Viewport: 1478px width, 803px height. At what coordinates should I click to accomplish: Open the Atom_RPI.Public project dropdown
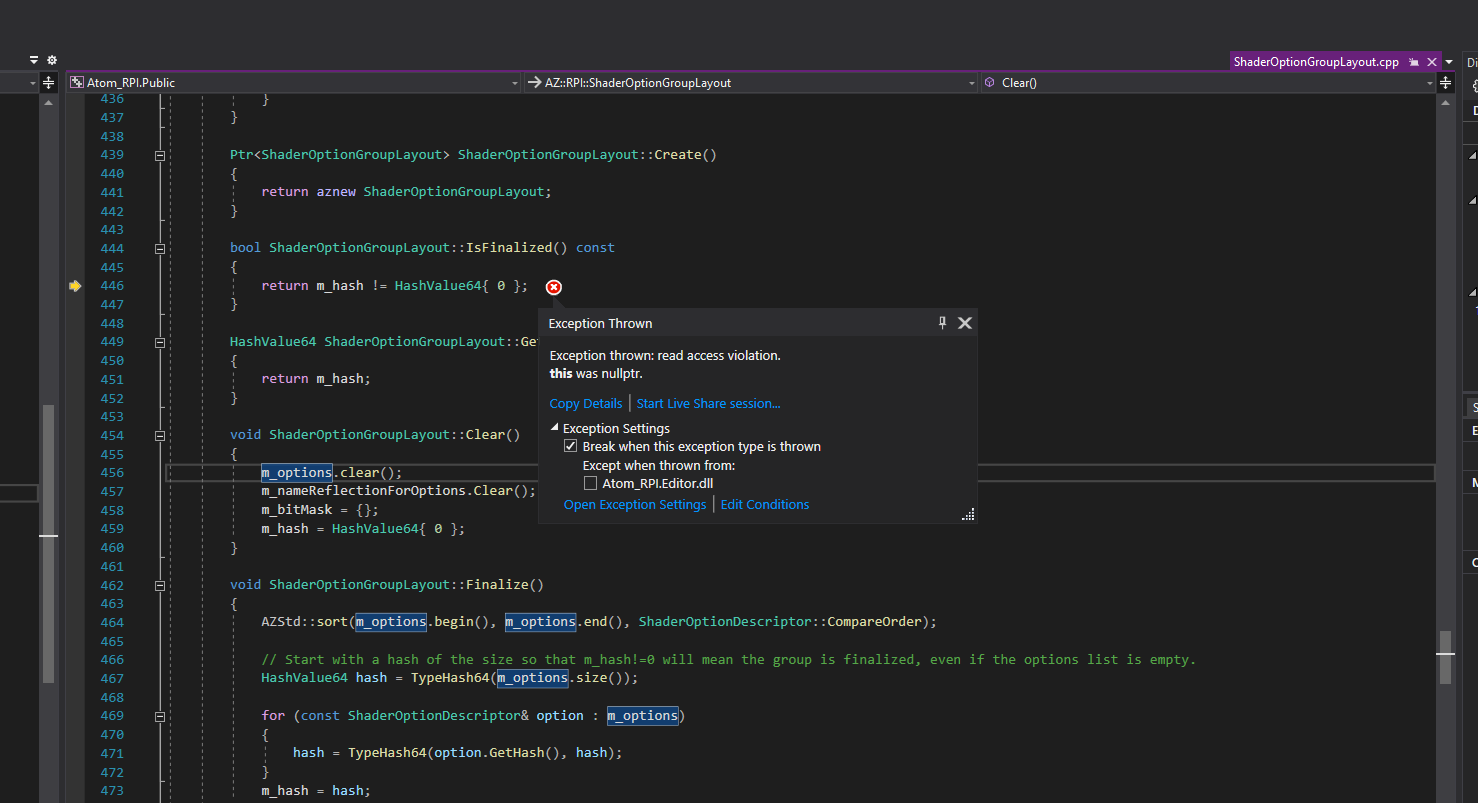(x=514, y=82)
